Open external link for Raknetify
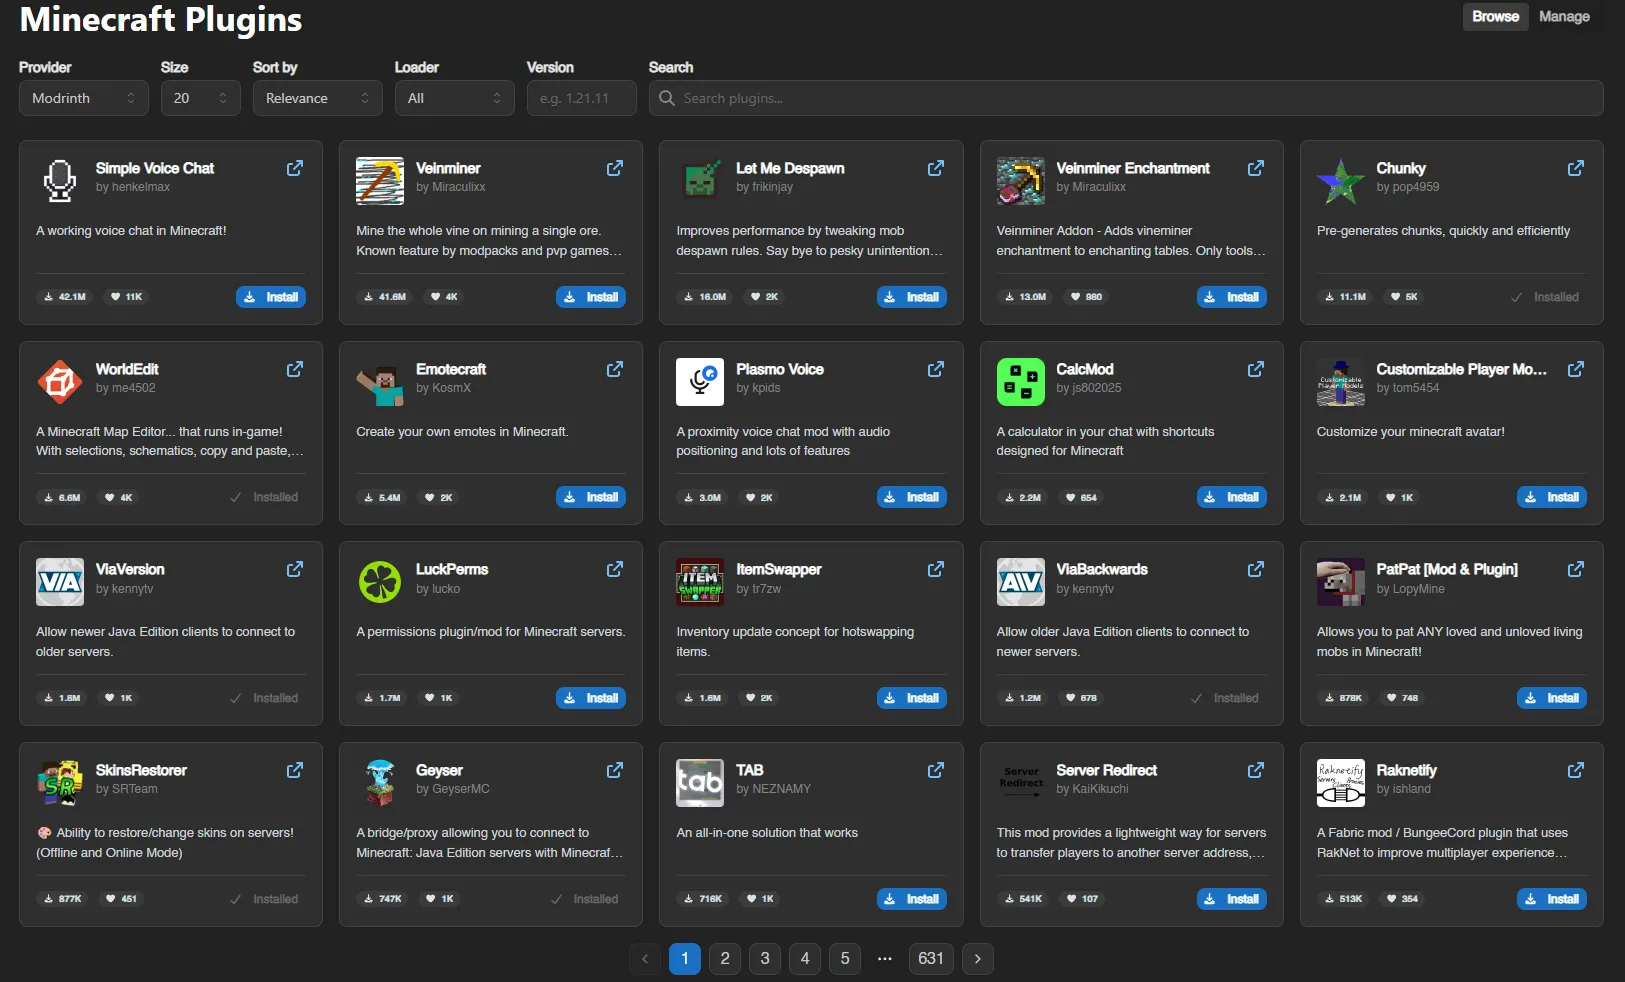 (1576, 770)
